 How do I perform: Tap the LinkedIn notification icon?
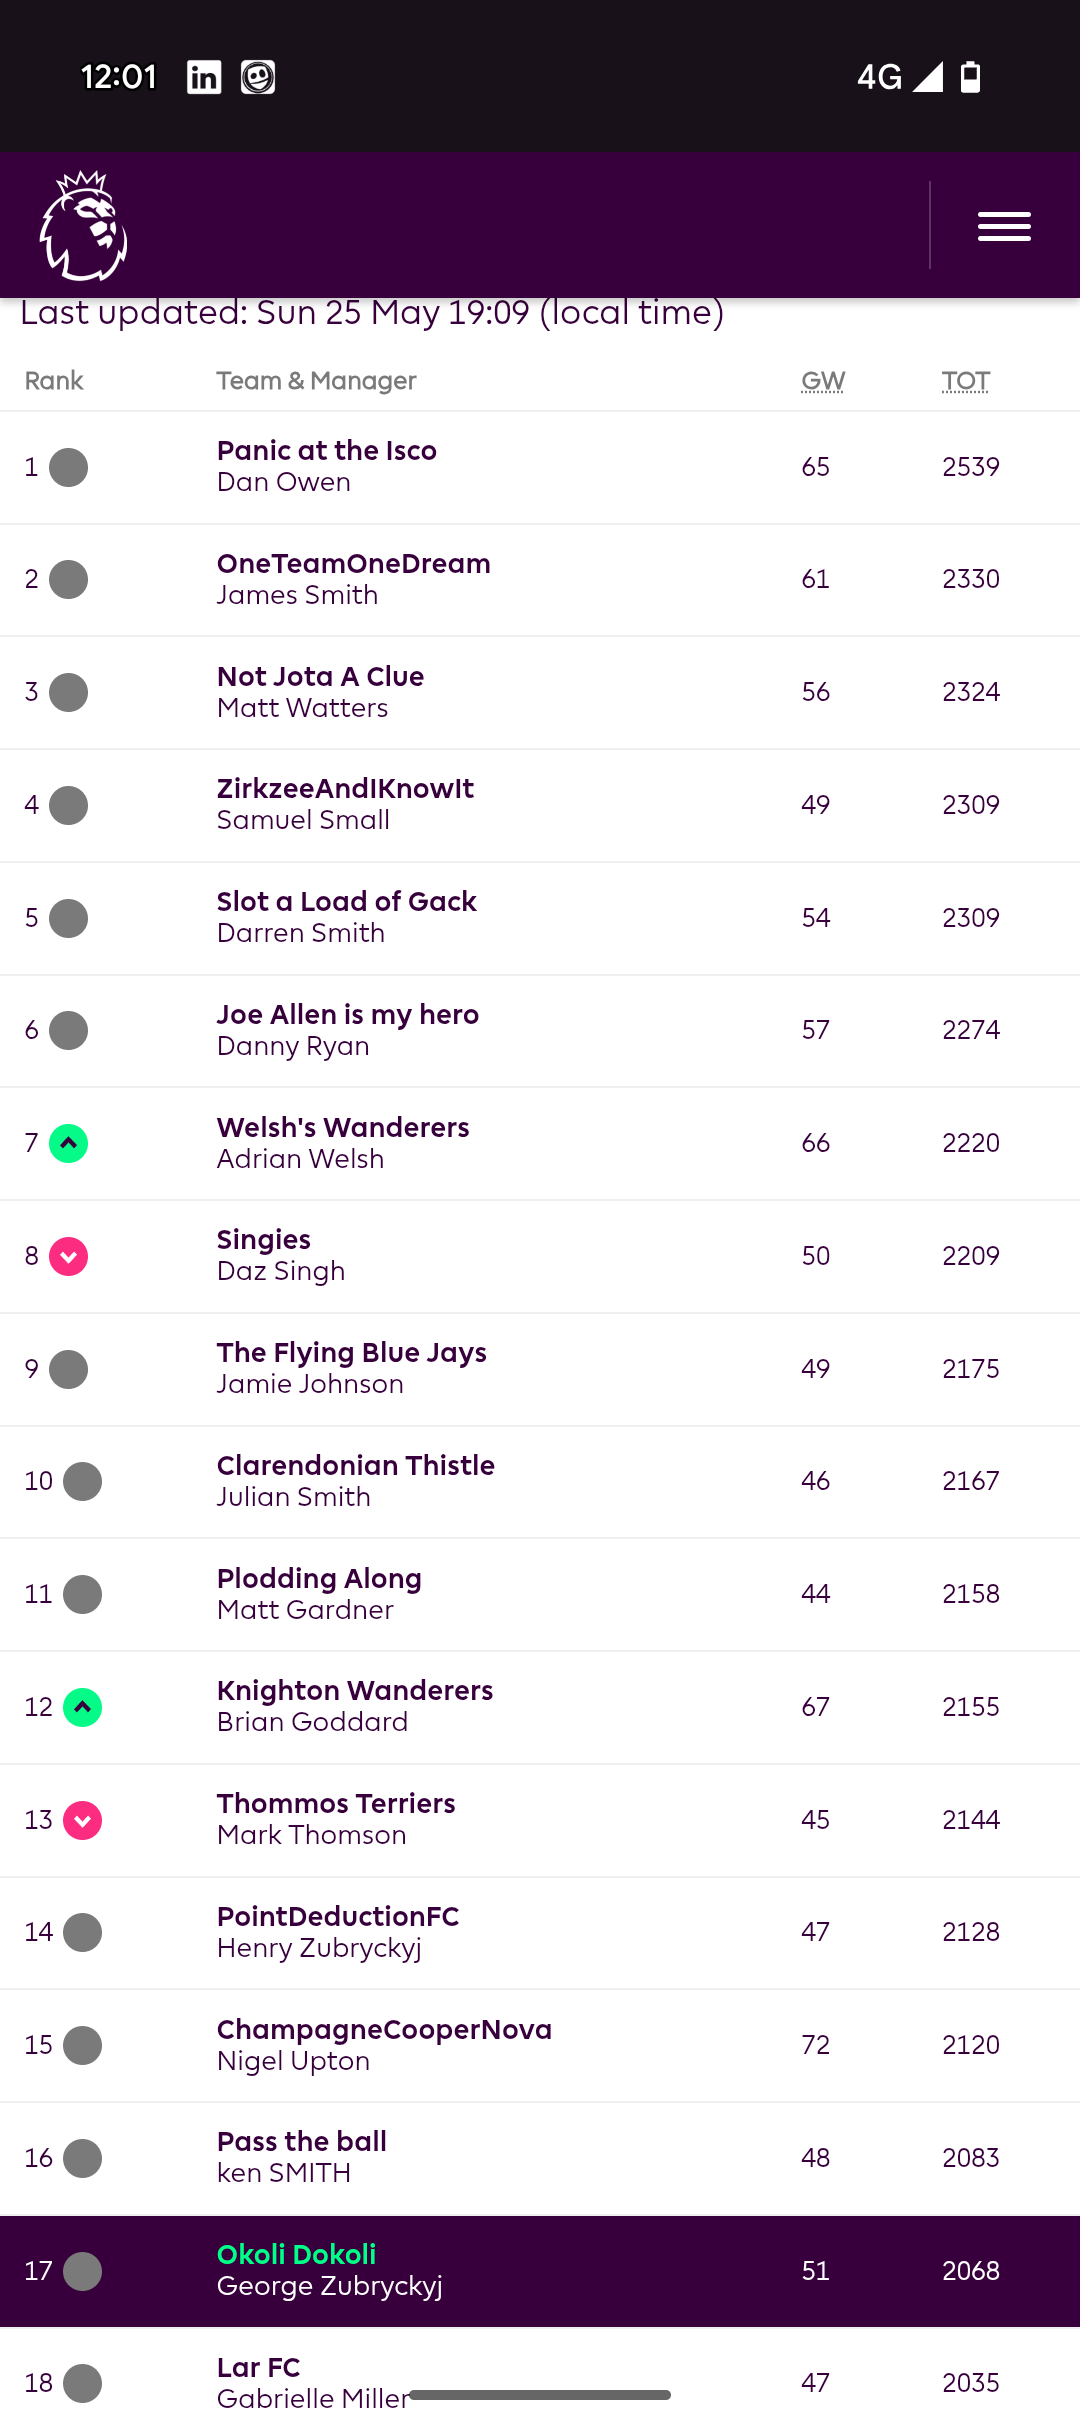click(204, 77)
